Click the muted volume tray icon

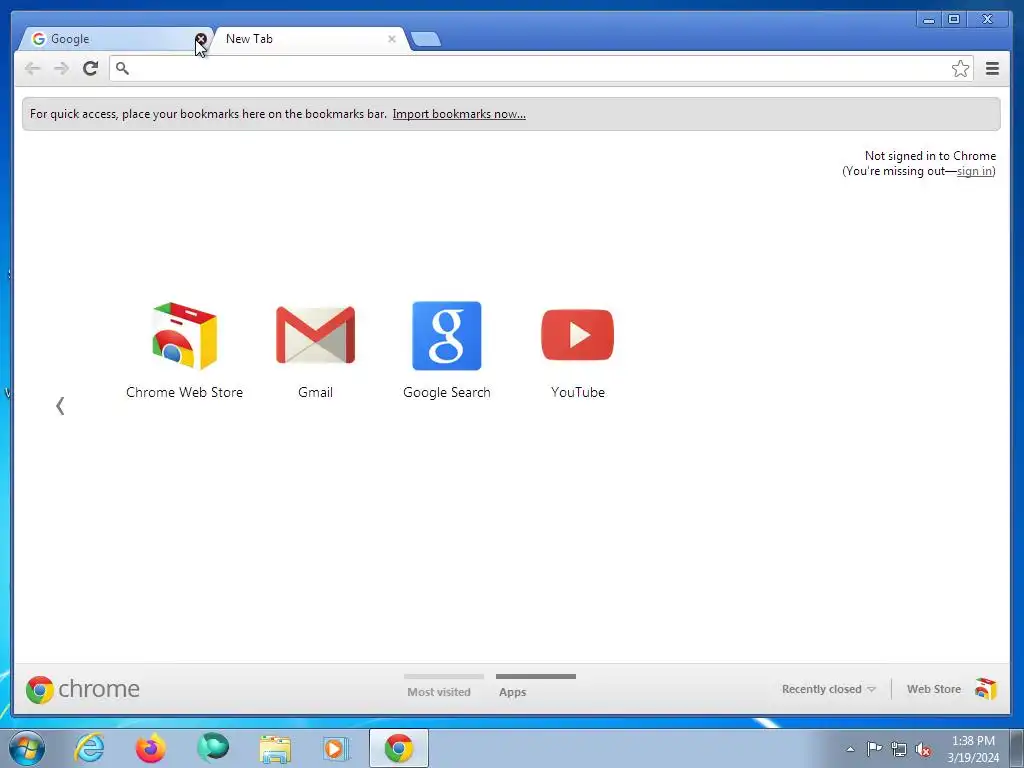(923, 750)
